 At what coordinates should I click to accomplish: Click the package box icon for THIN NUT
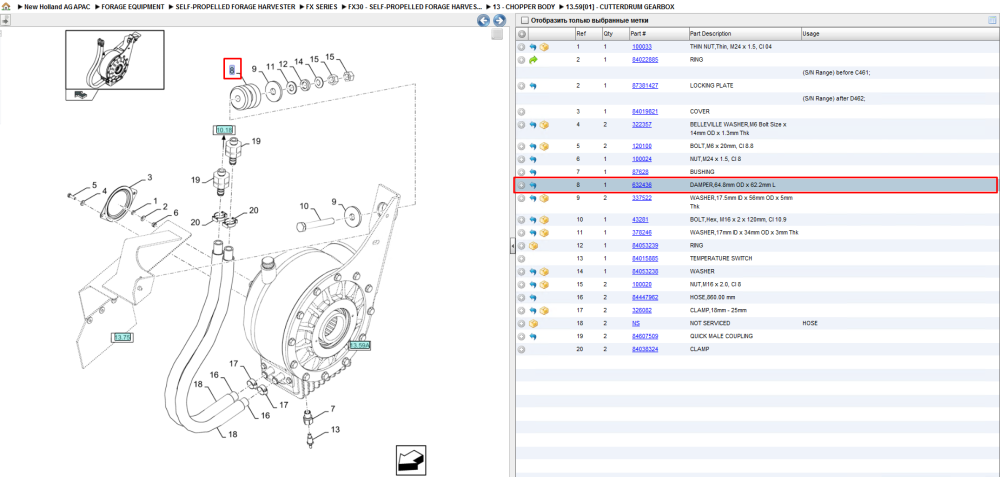(x=545, y=47)
